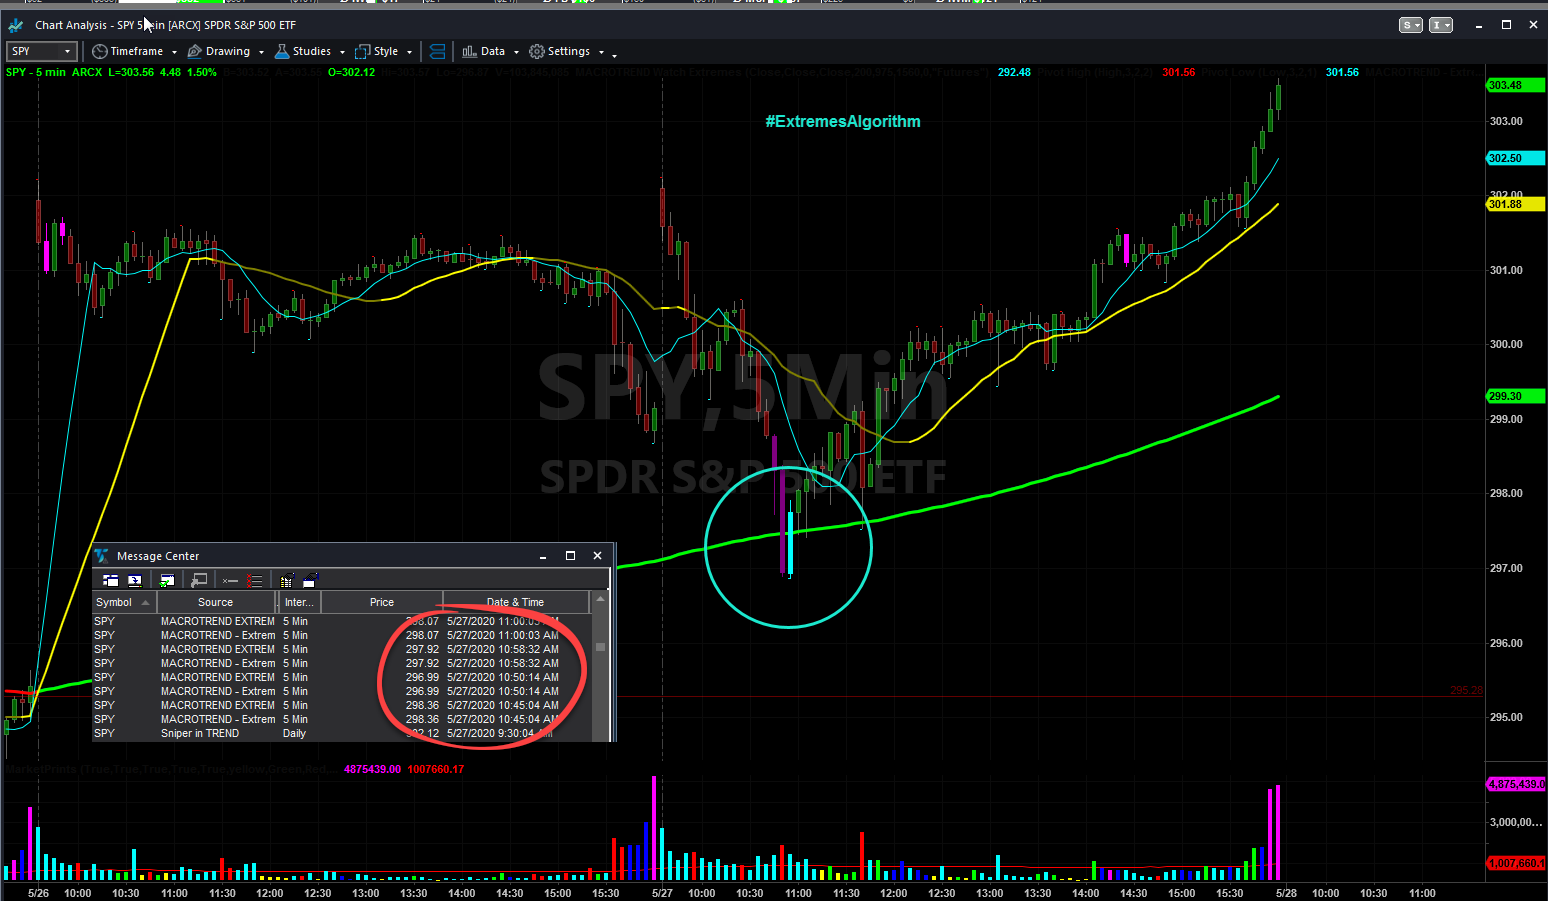The height and width of the screenshot is (901, 1548).
Task: Click the clear messages icon in Message Center
Action: [254, 580]
